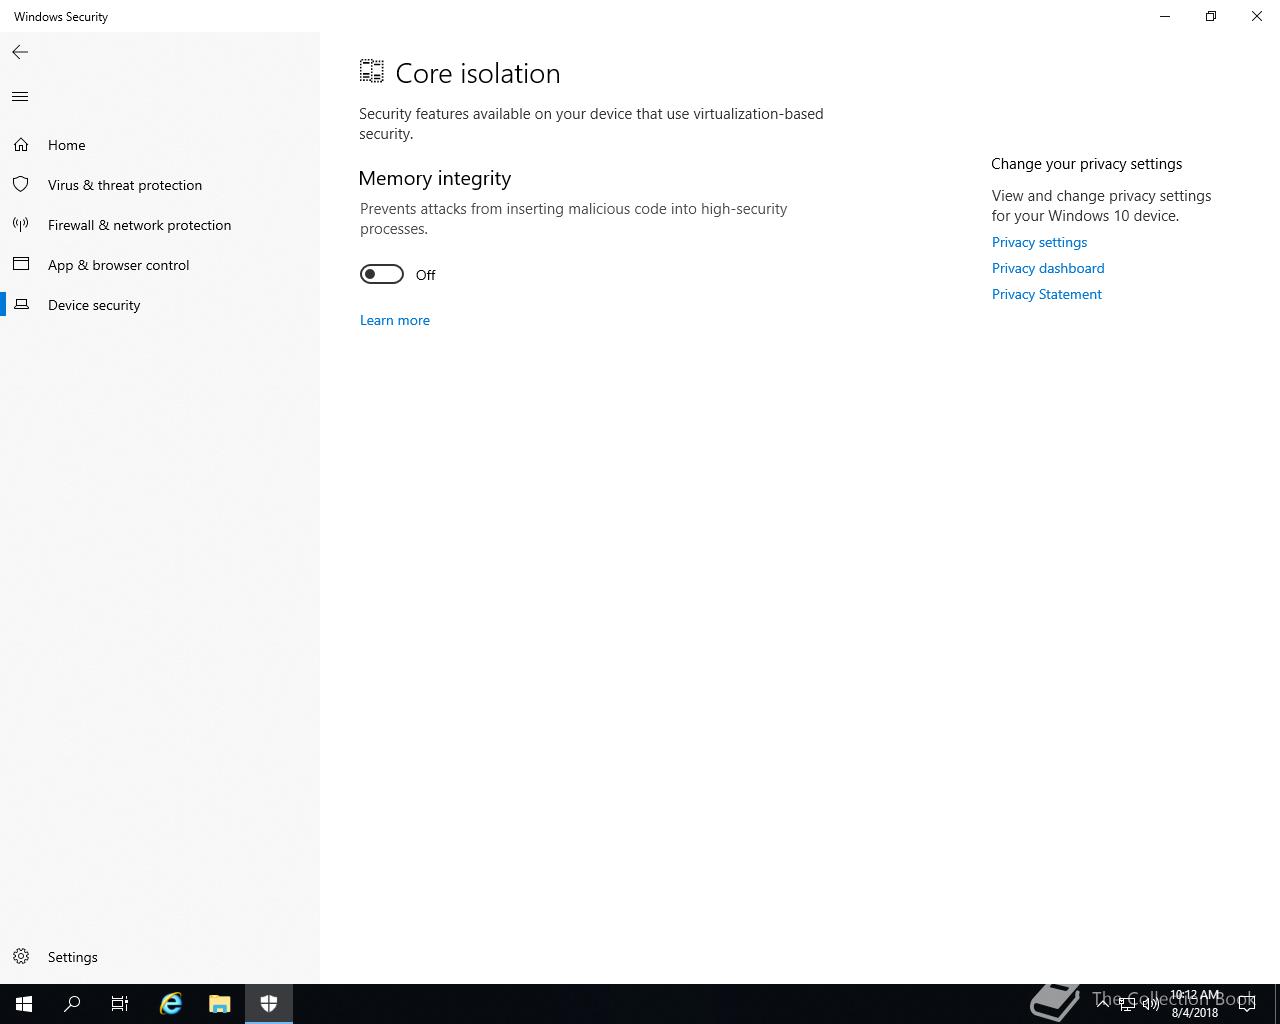Enable the Memory integrity toggle
1280x1024 pixels.
(382, 274)
